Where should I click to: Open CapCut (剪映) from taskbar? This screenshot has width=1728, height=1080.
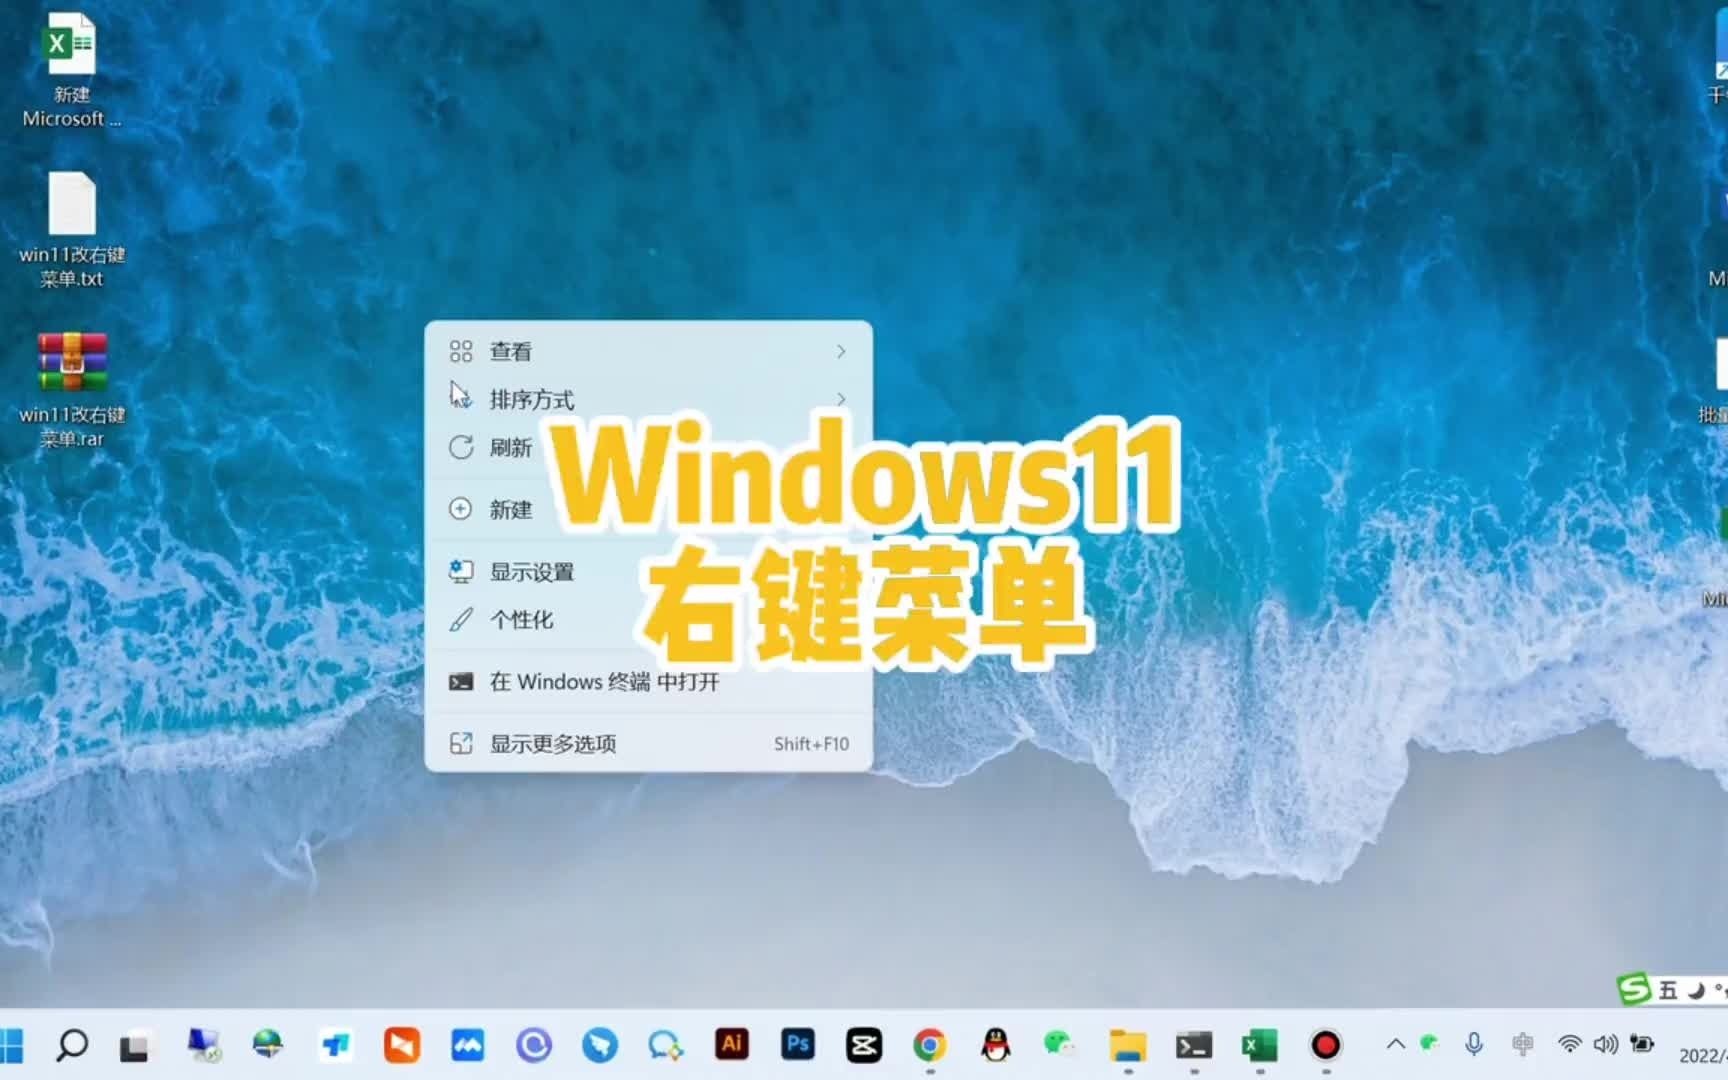[864, 1046]
